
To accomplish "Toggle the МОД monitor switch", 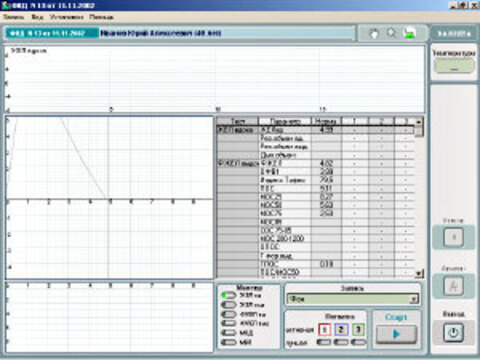I will coord(228,333).
